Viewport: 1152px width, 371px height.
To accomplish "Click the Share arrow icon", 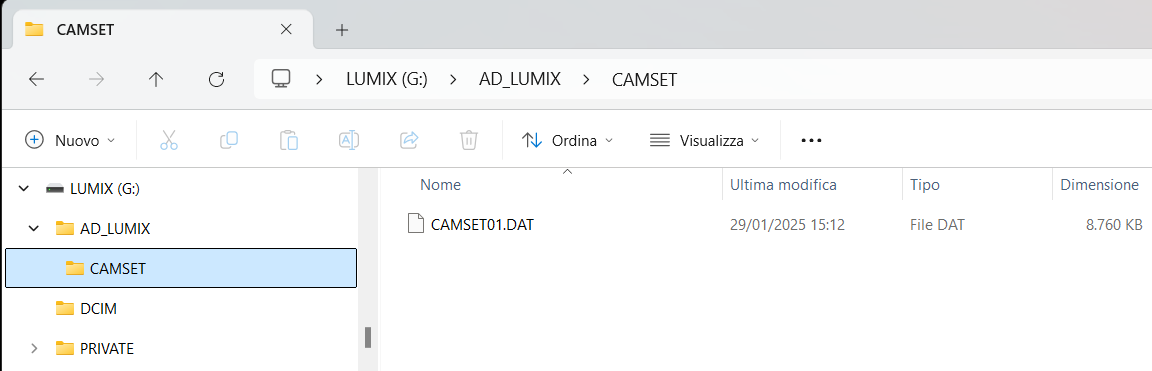I will click(408, 140).
